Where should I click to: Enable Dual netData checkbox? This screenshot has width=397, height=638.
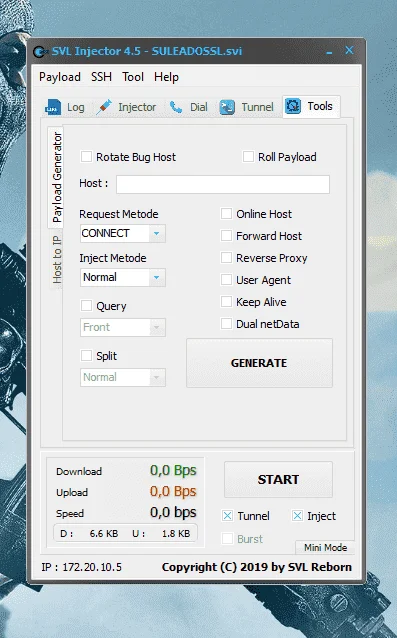click(x=226, y=324)
